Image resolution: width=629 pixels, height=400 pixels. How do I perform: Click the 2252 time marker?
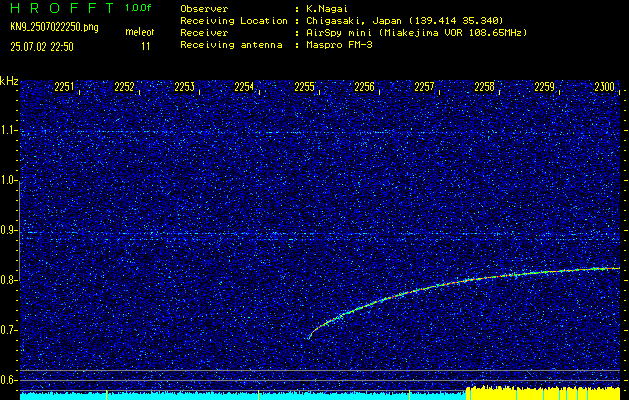124,87
